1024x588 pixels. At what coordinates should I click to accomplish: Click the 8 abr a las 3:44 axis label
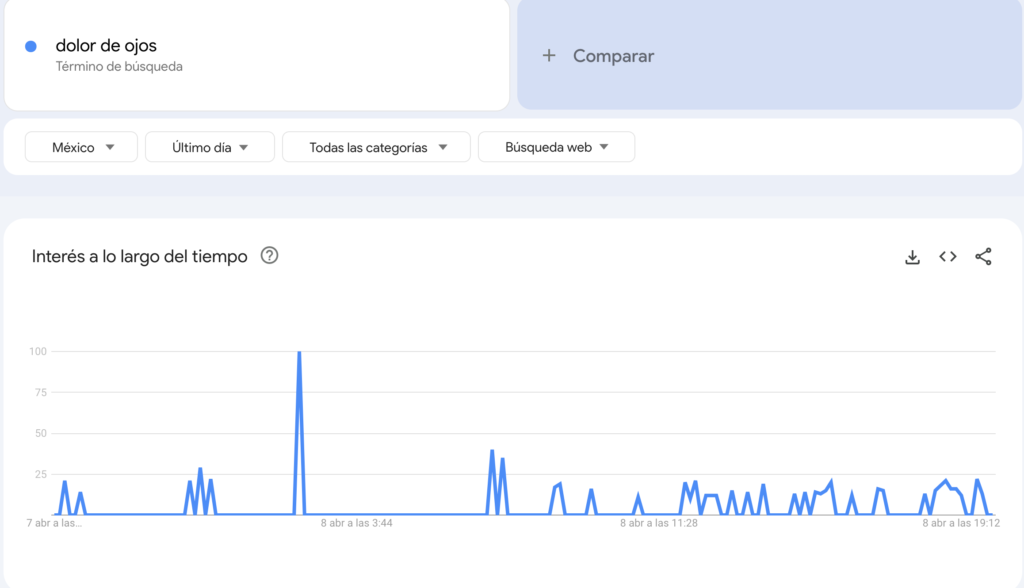[356, 523]
